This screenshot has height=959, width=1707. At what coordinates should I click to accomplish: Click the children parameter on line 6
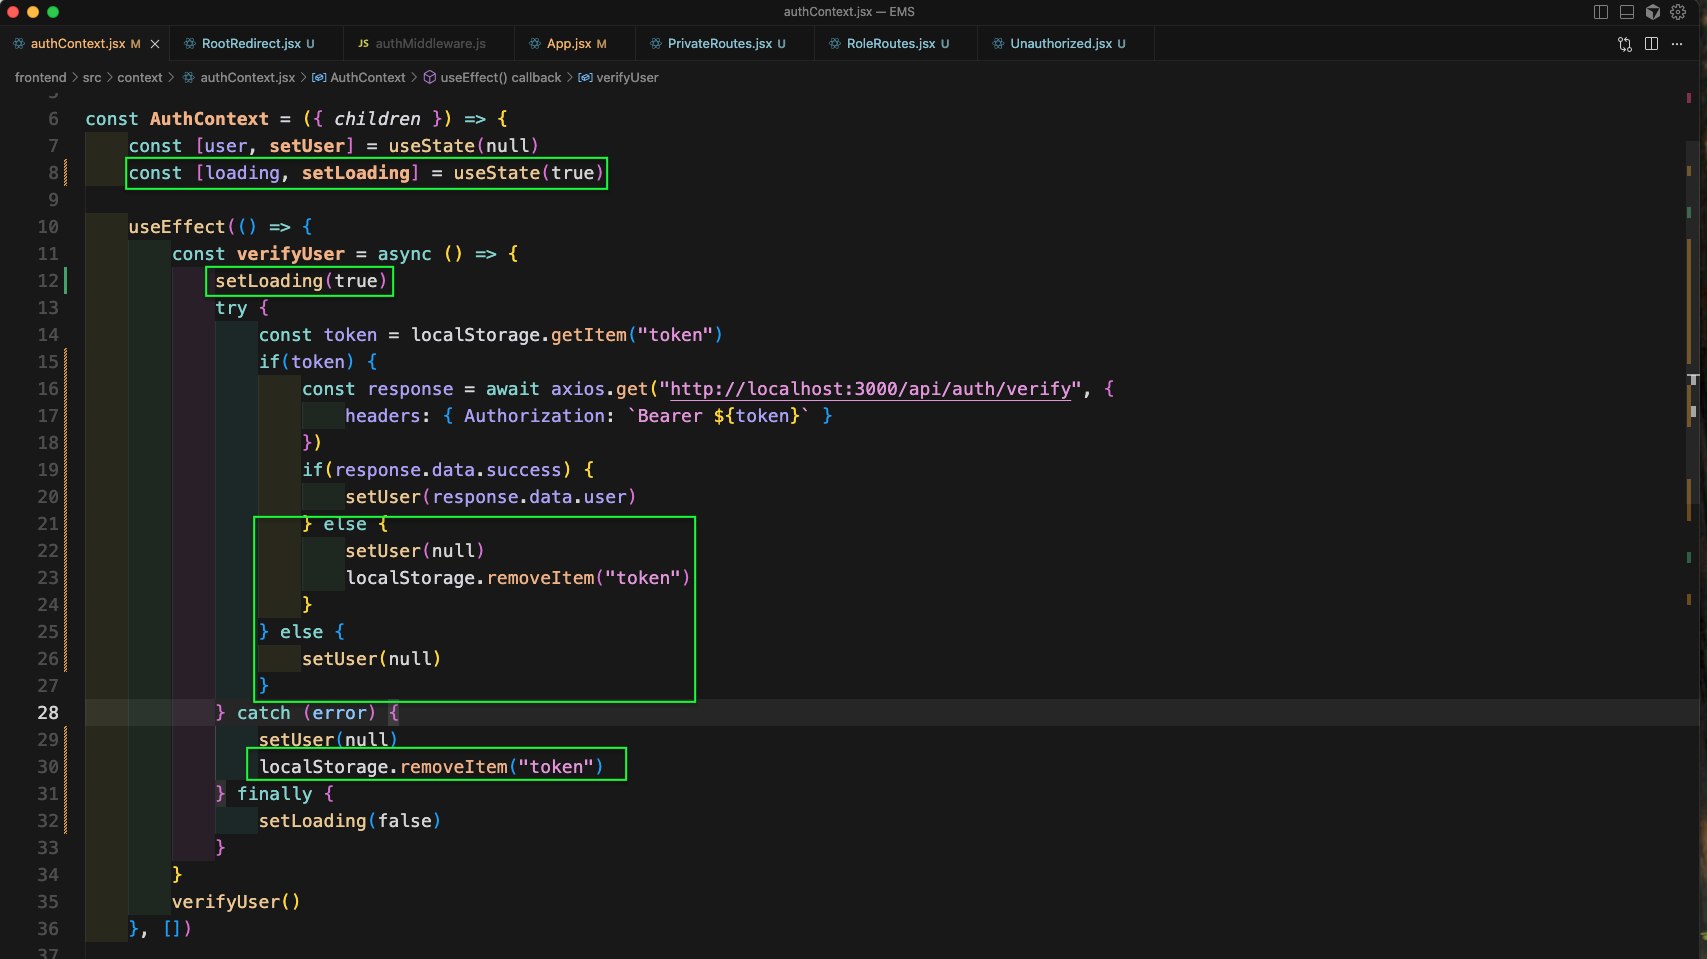(377, 119)
